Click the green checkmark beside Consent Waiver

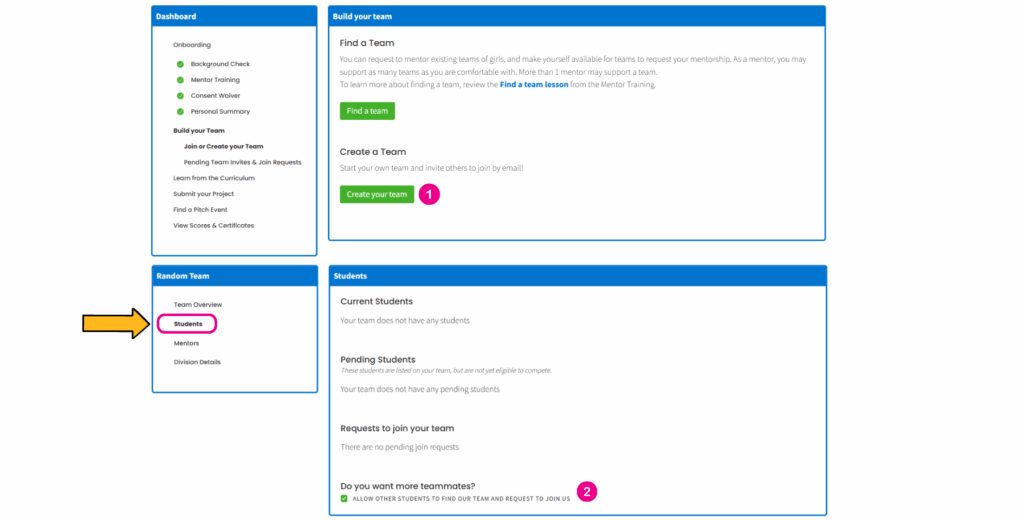[x=180, y=96]
